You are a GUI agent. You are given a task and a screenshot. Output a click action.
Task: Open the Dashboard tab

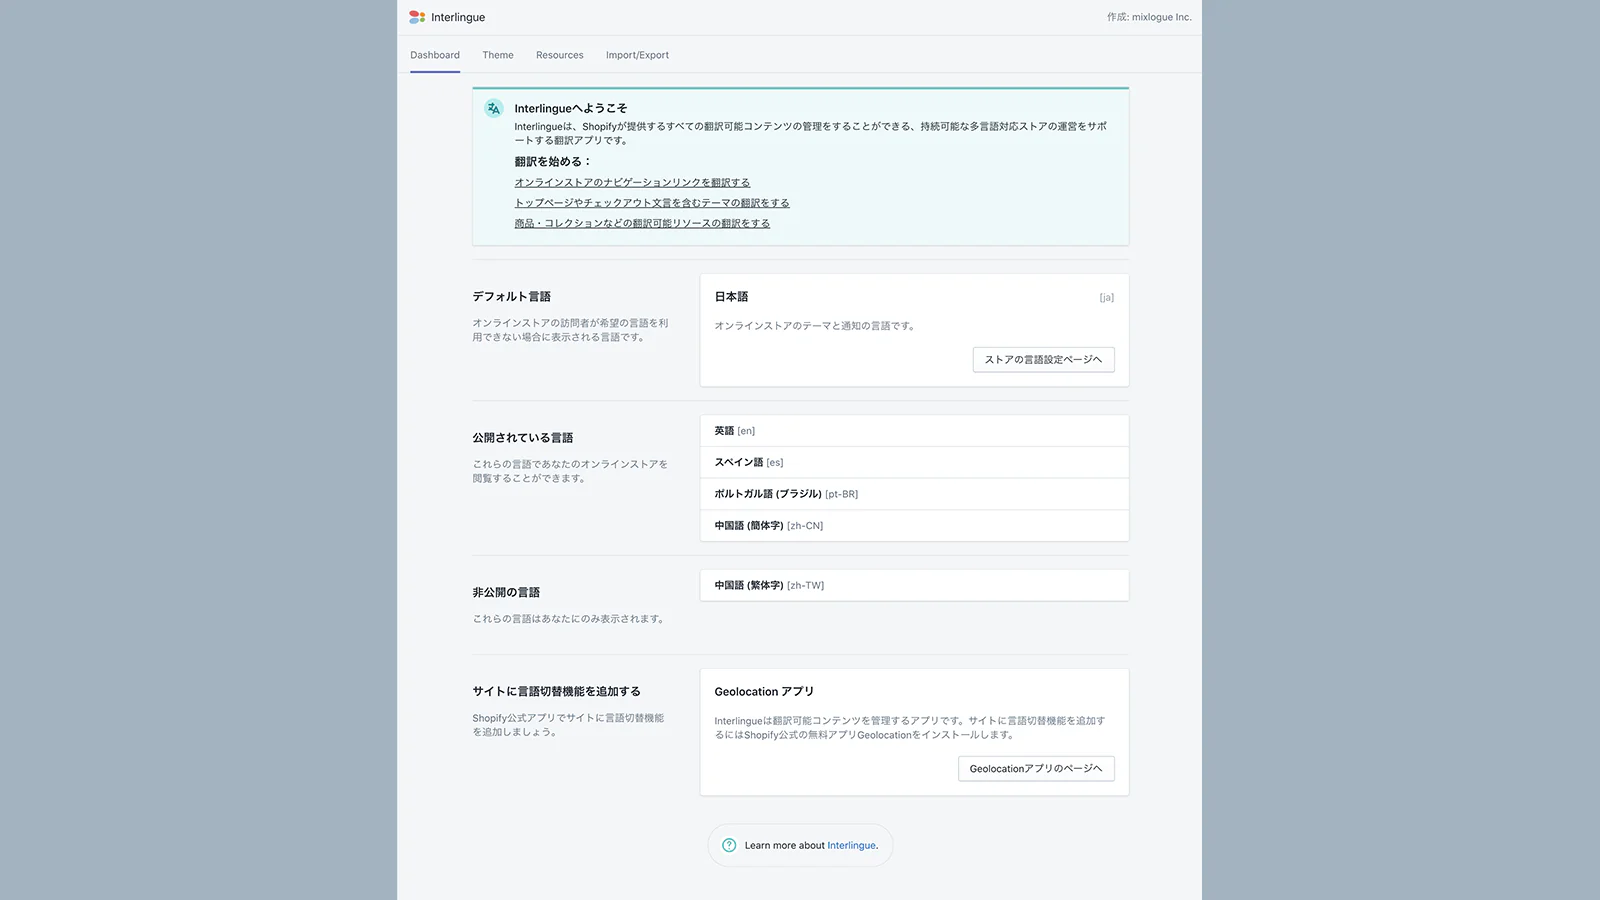click(x=435, y=55)
